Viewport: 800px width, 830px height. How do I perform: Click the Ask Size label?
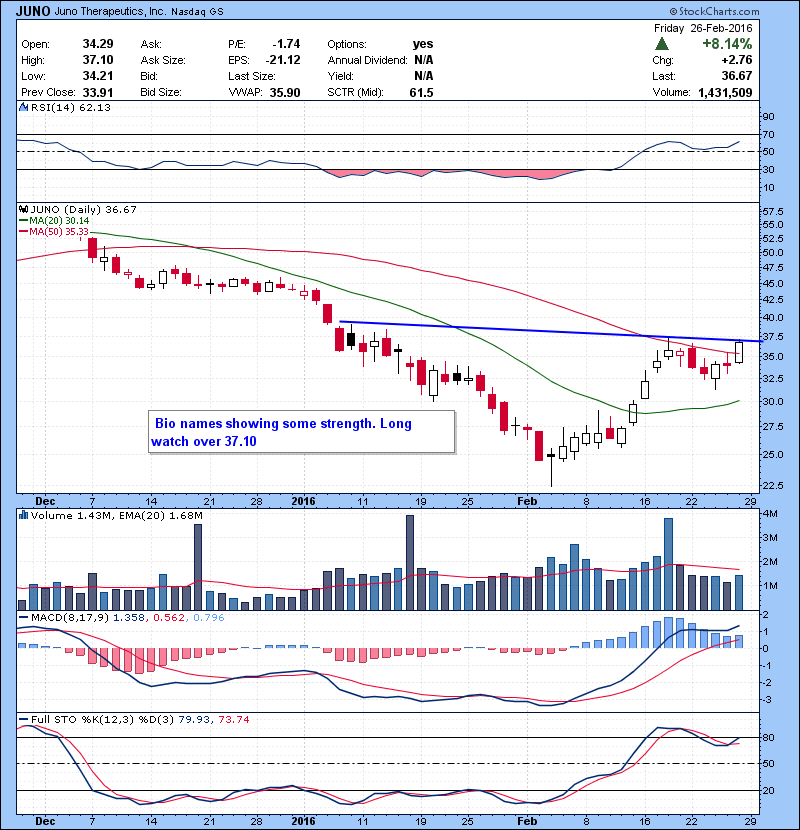point(163,60)
